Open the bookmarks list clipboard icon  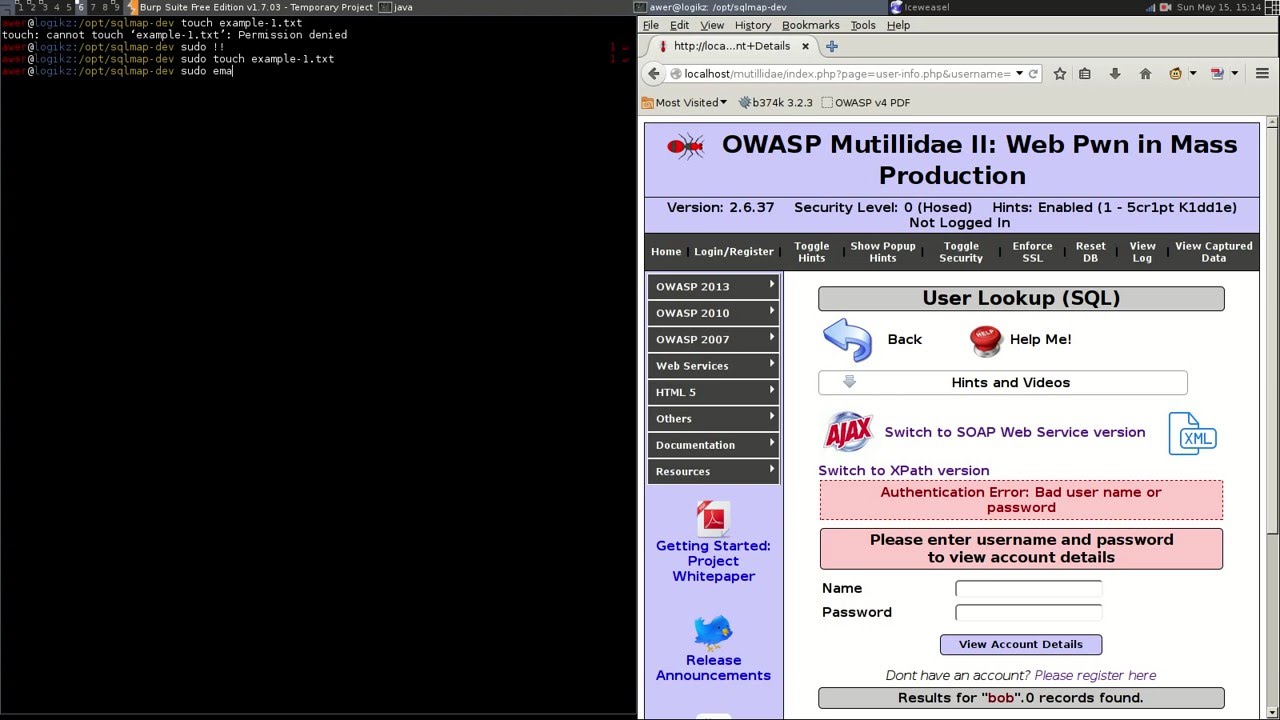[1085, 73]
